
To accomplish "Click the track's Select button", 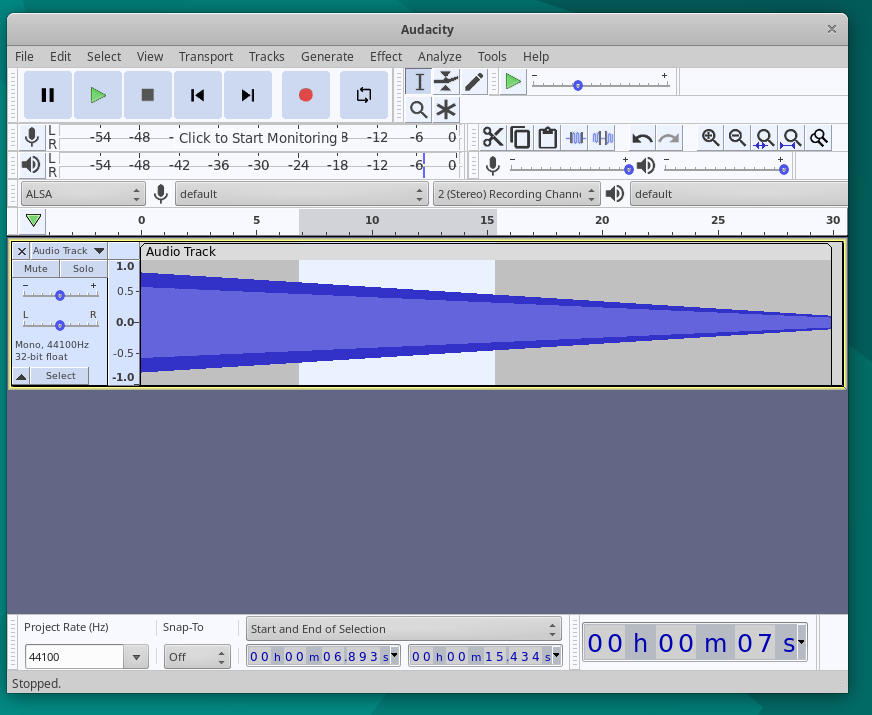I will (60, 375).
